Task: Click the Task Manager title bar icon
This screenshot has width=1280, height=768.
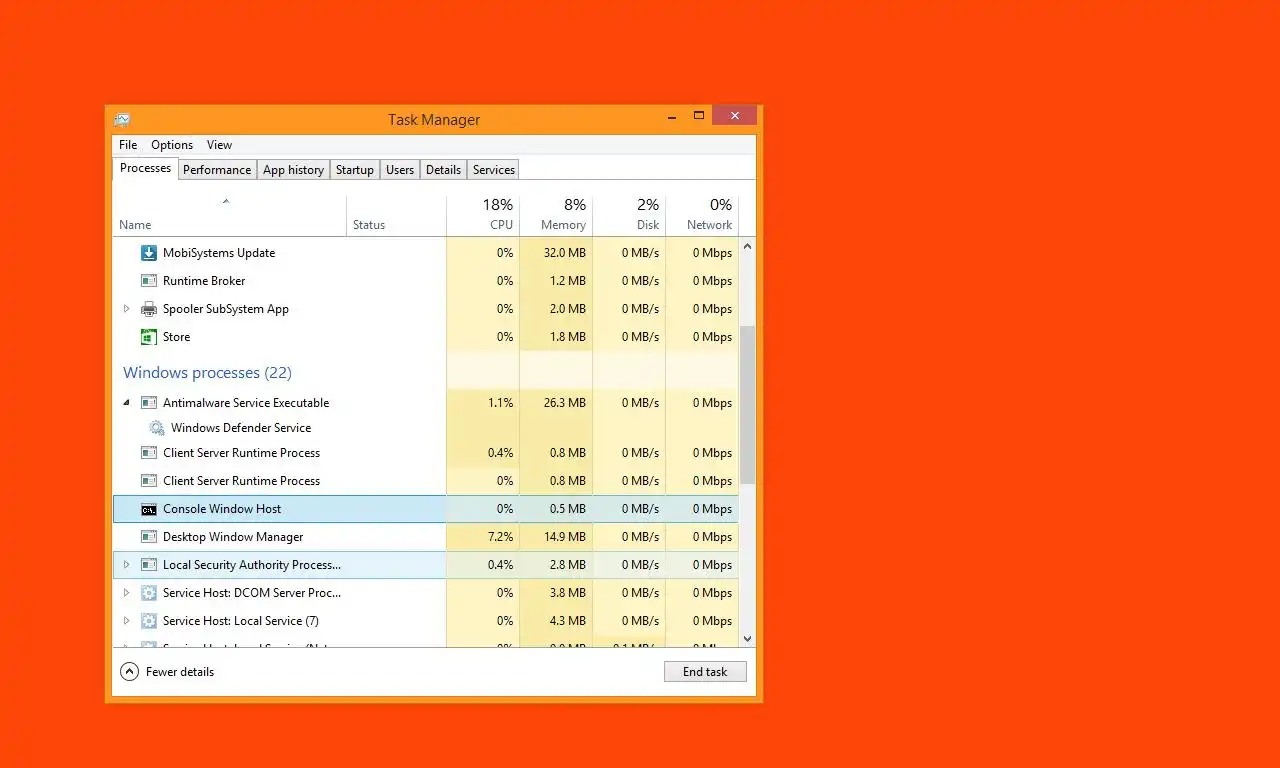Action: 122,120
